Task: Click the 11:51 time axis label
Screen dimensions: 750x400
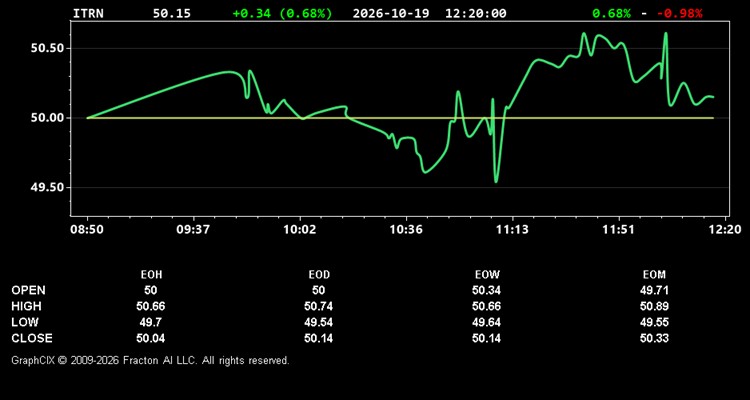Action: point(618,229)
